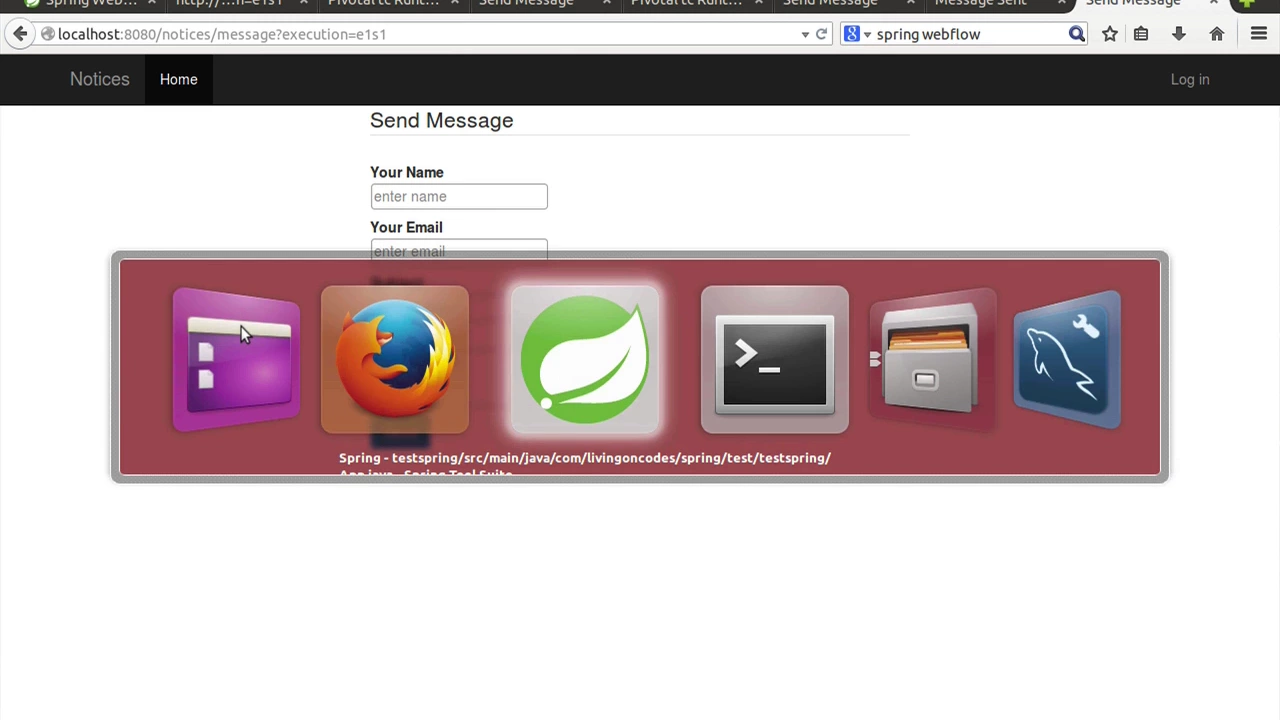Click the Your Name label

pos(407,172)
